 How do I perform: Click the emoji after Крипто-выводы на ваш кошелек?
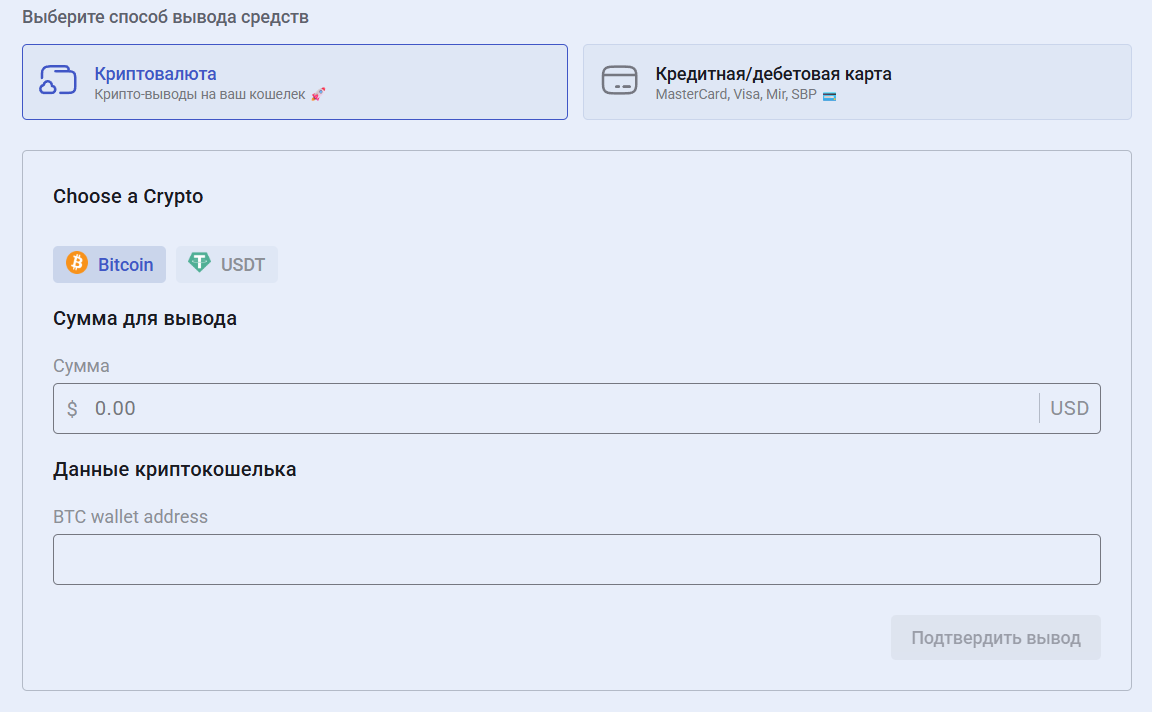coord(319,96)
